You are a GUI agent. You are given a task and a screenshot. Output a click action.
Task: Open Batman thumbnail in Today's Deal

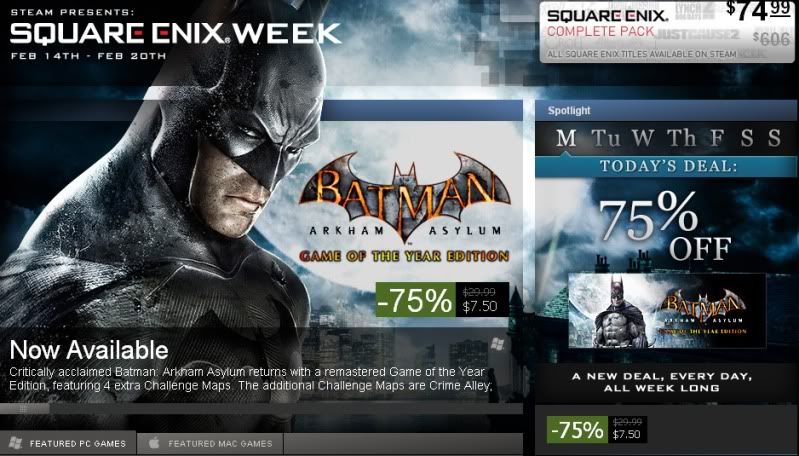(667, 311)
